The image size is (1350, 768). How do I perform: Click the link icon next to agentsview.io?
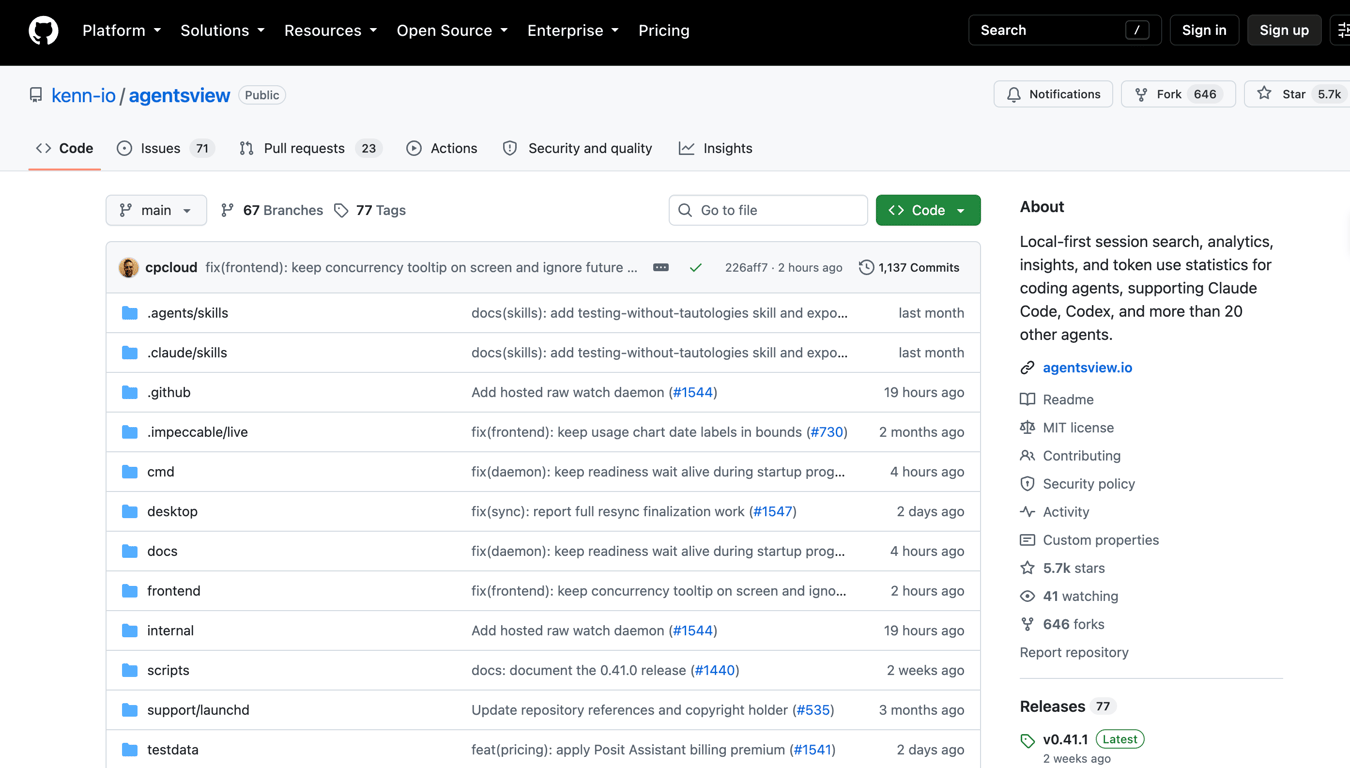[x=1027, y=368]
